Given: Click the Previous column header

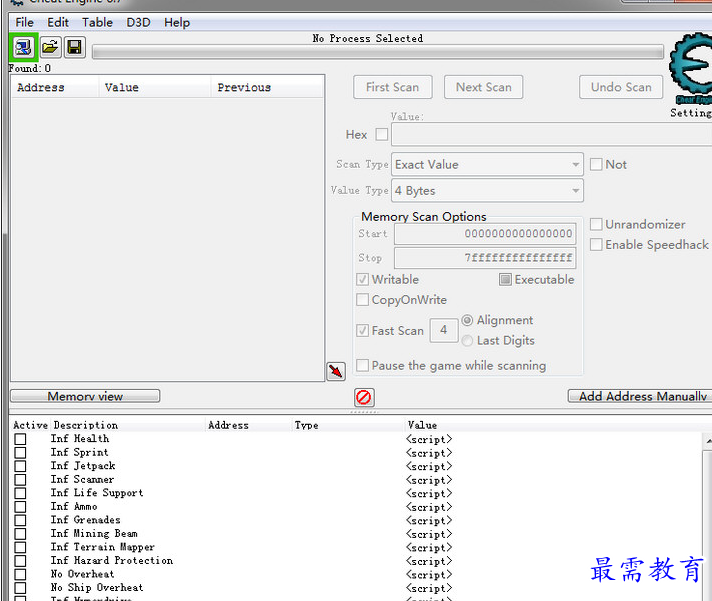Looking at the screenshot, I should click(x=267, y=87).
